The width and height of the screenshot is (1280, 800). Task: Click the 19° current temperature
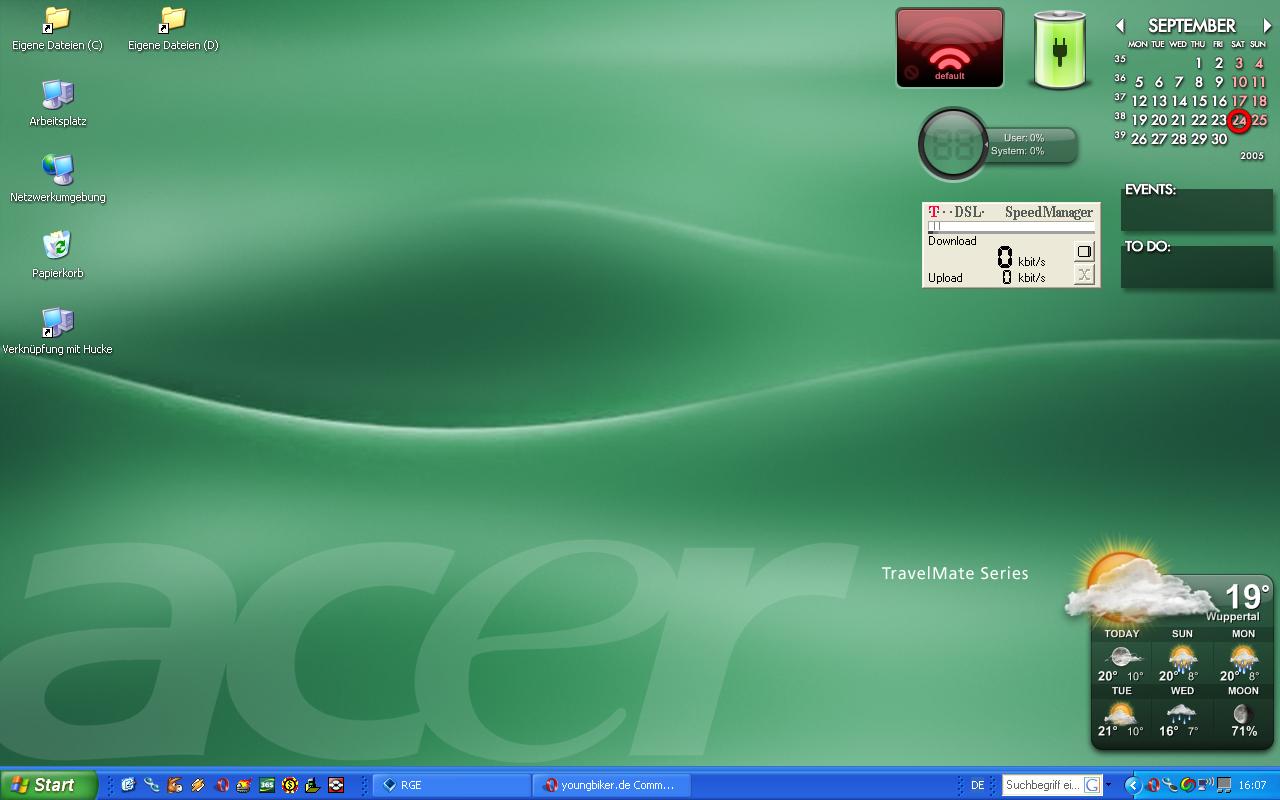pos(1246,596)
